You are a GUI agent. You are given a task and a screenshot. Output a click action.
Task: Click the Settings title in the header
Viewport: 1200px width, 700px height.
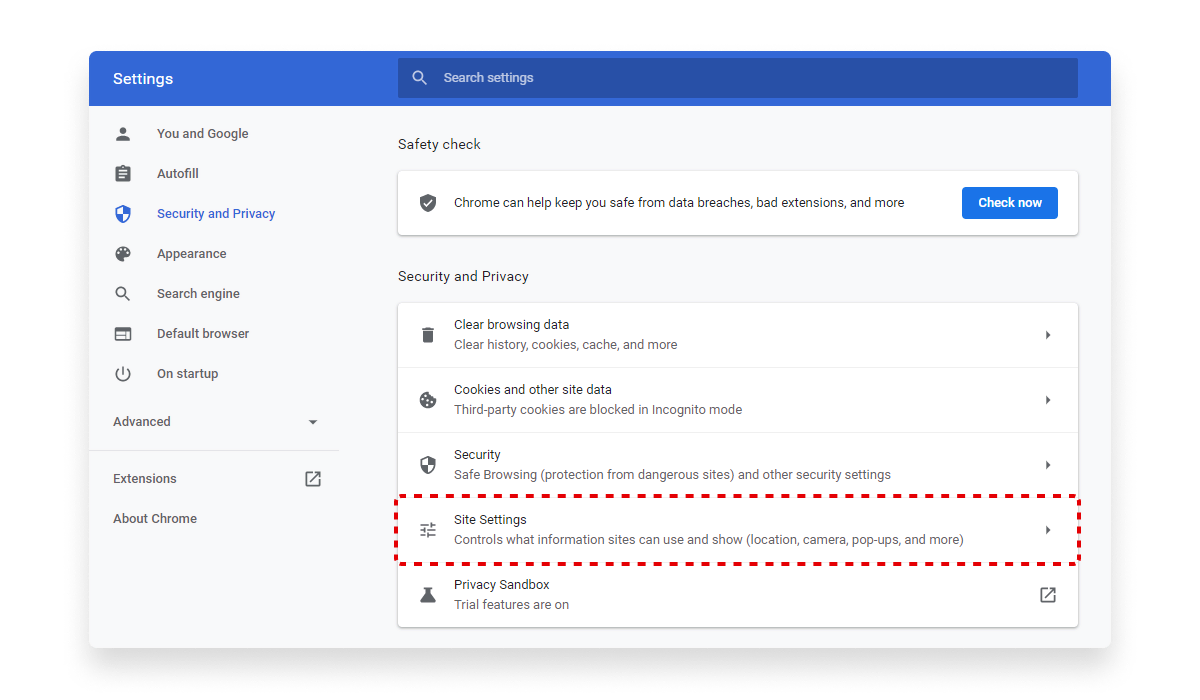(x=143, y=78)
